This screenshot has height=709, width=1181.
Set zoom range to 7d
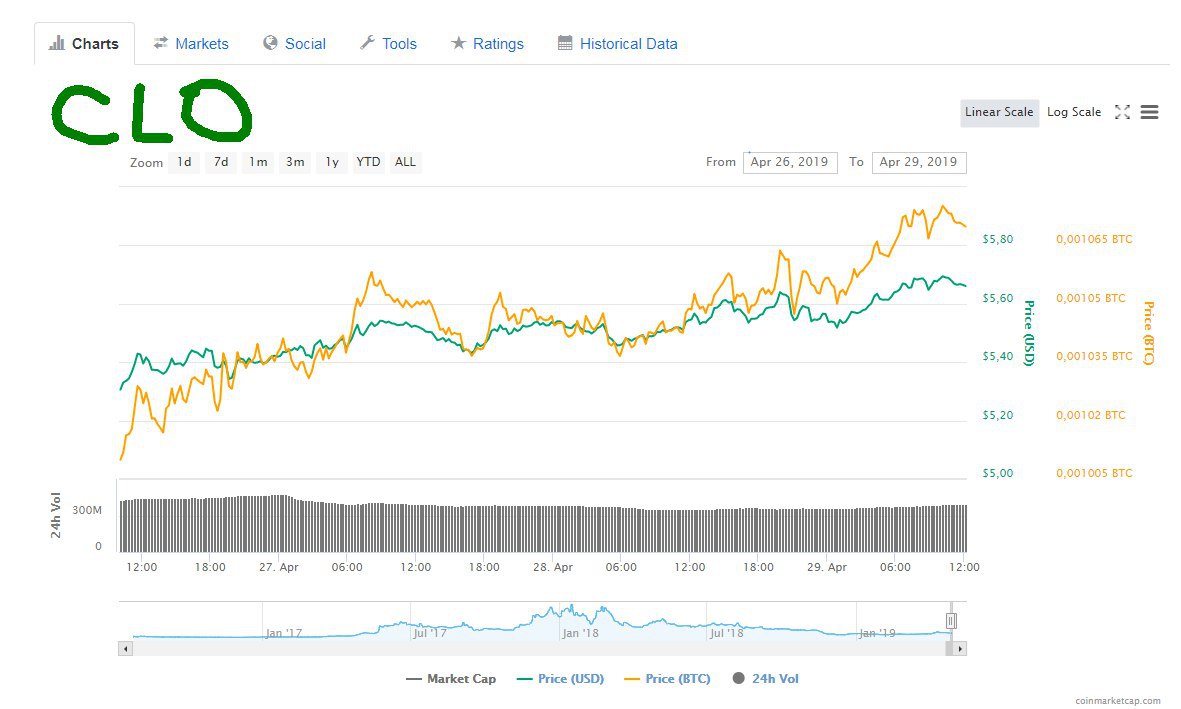[x=221, y=162]
